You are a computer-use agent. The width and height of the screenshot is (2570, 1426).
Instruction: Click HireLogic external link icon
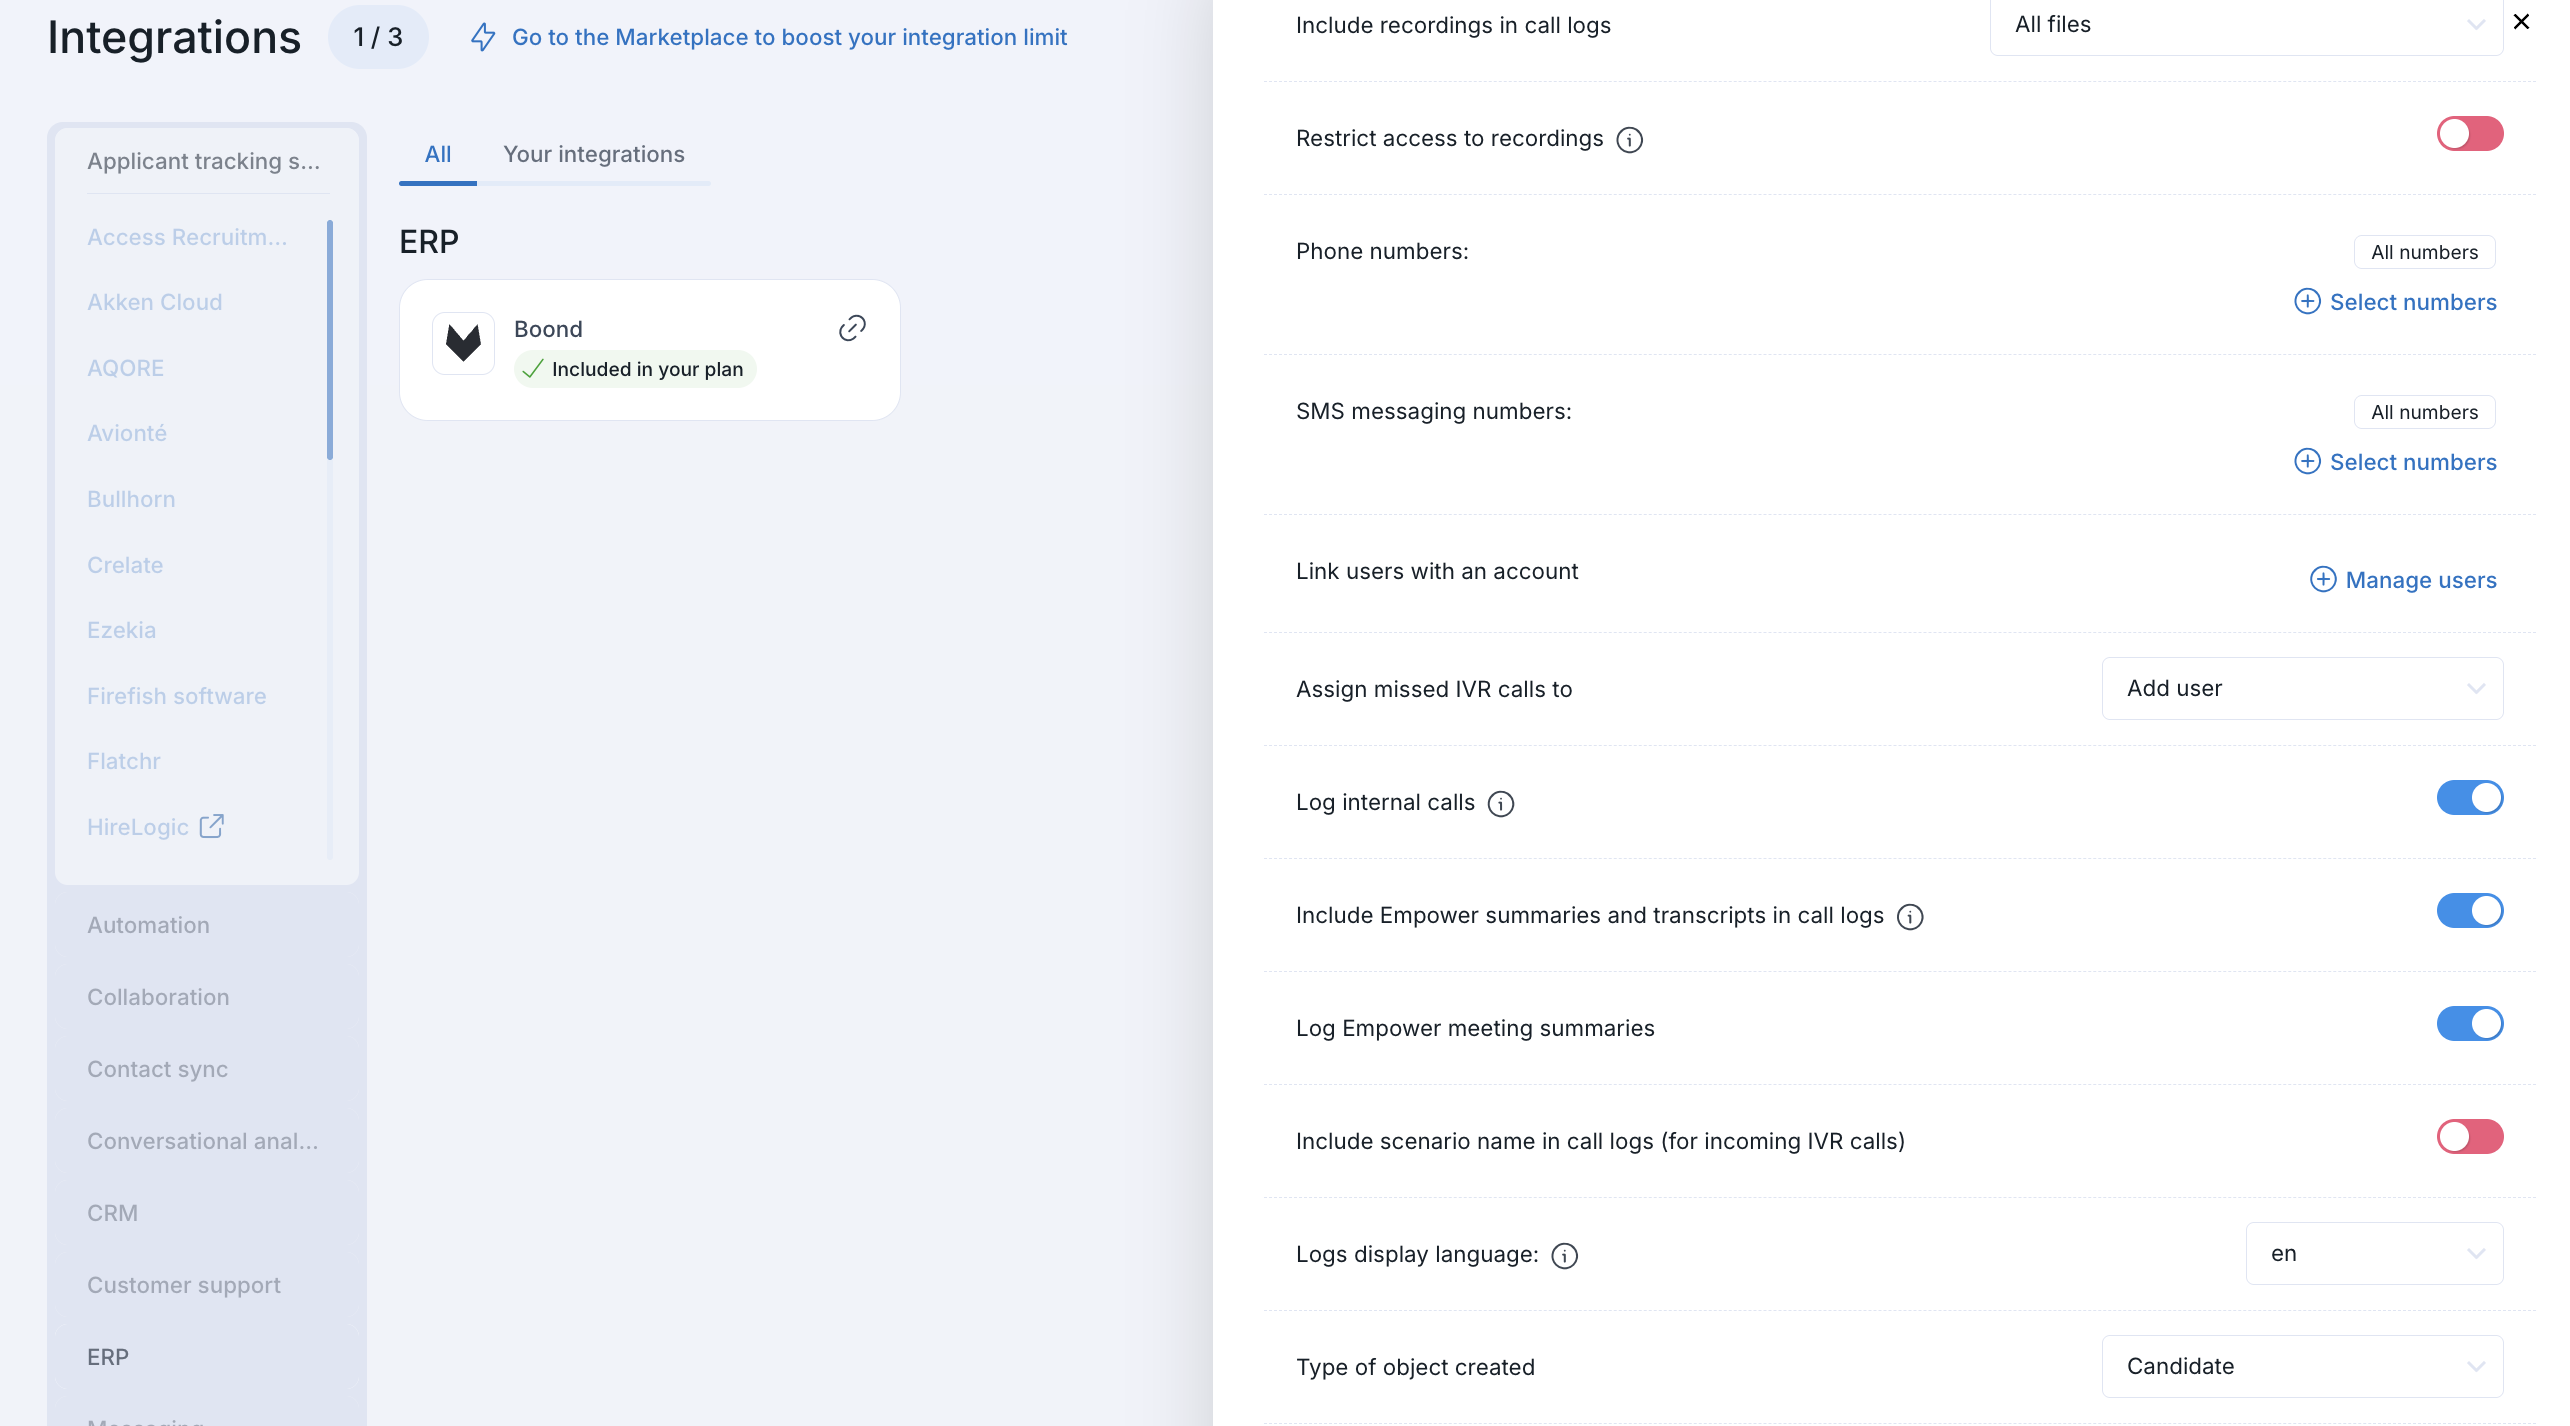[211, 826]
